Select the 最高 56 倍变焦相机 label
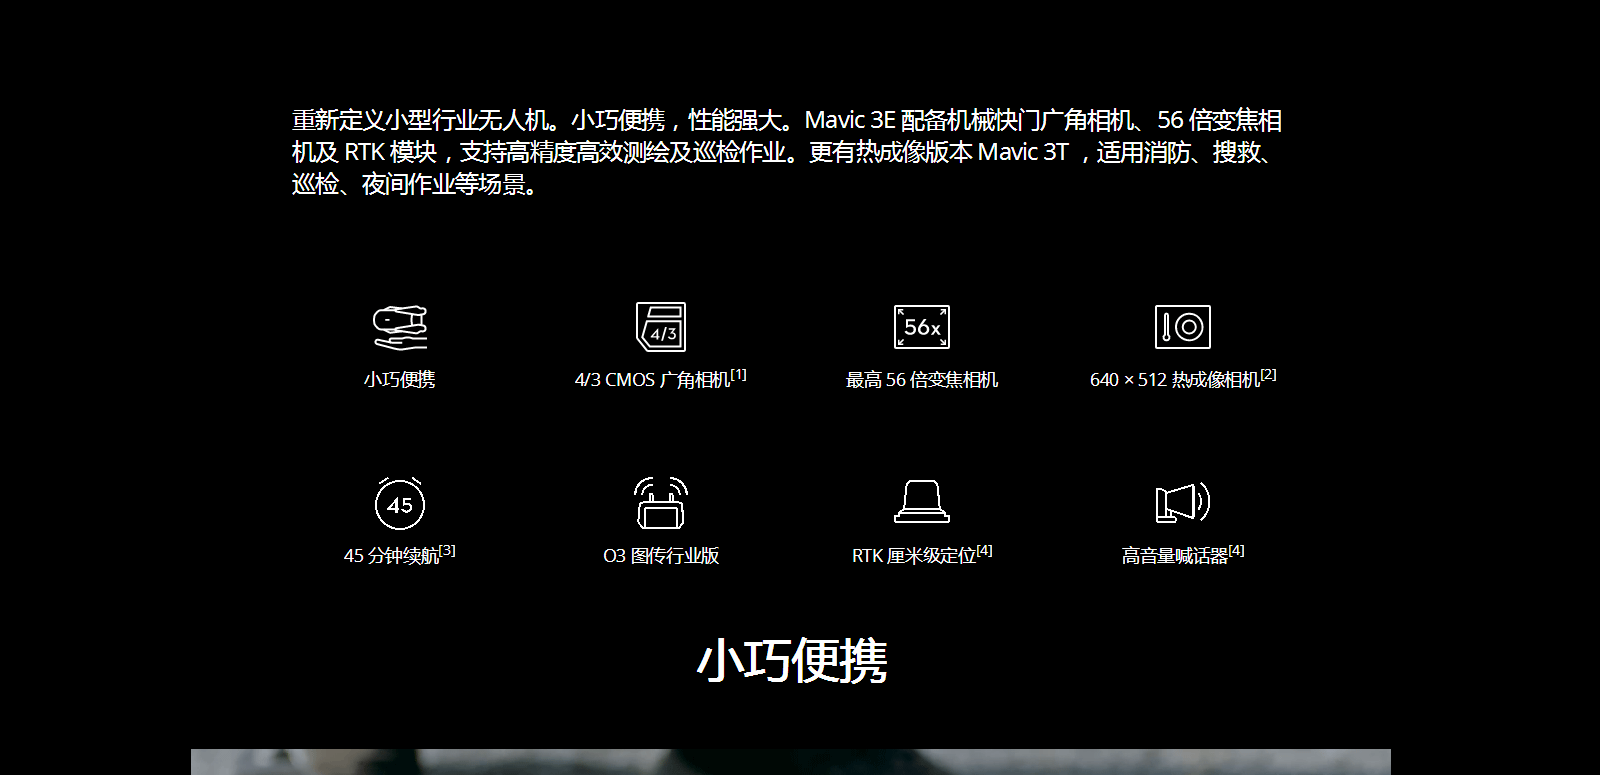1600x775 pixels. (922, 380)
